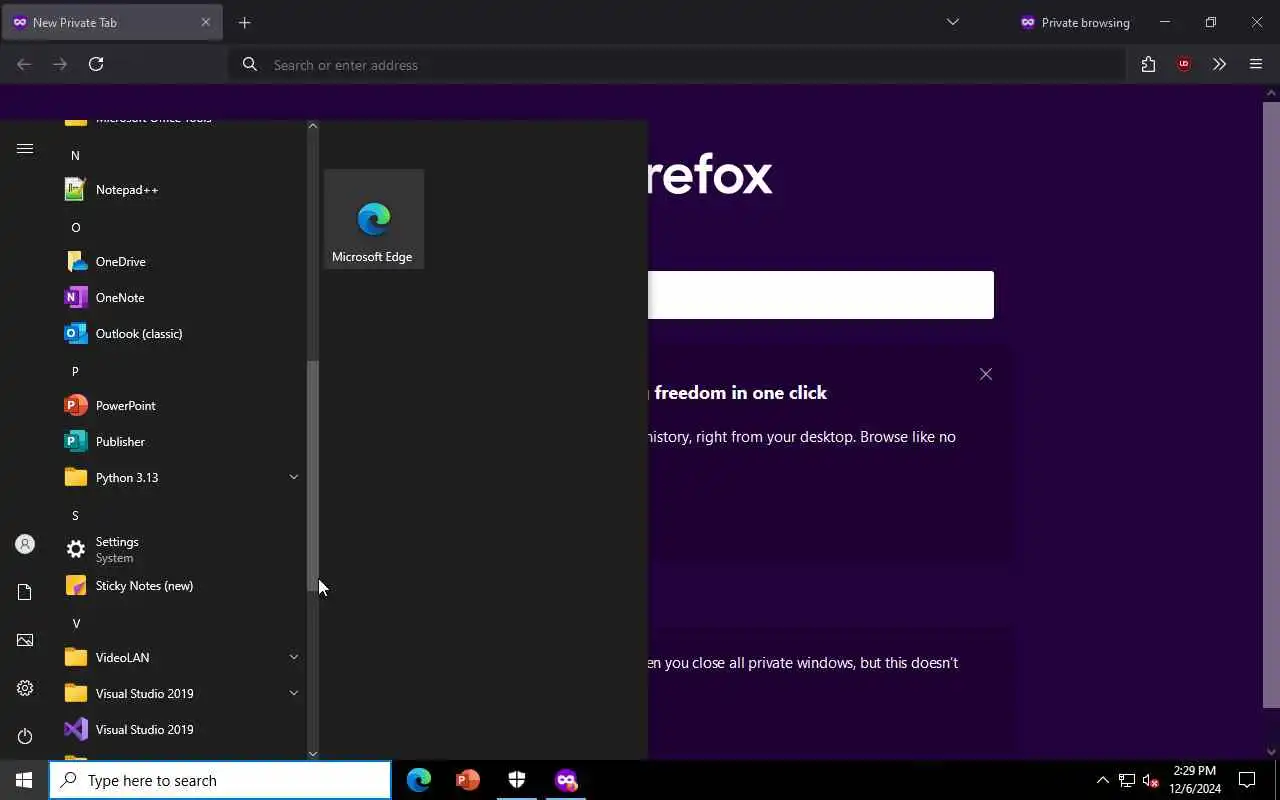The width and height of the screenshot is (1280, 800).
Task: Jump to the letter N section header
Action: click(75, 155)
